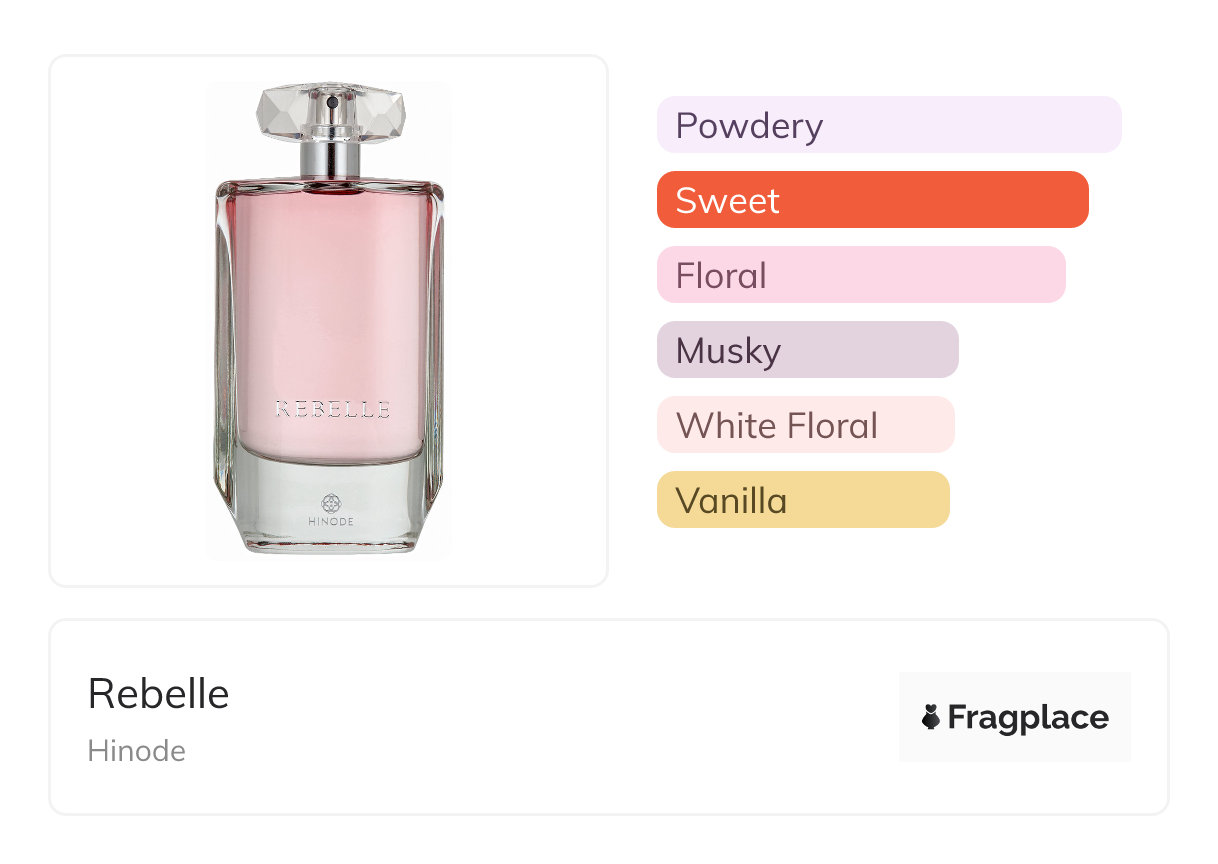Choose the Floral accord bar

point(860,275)
